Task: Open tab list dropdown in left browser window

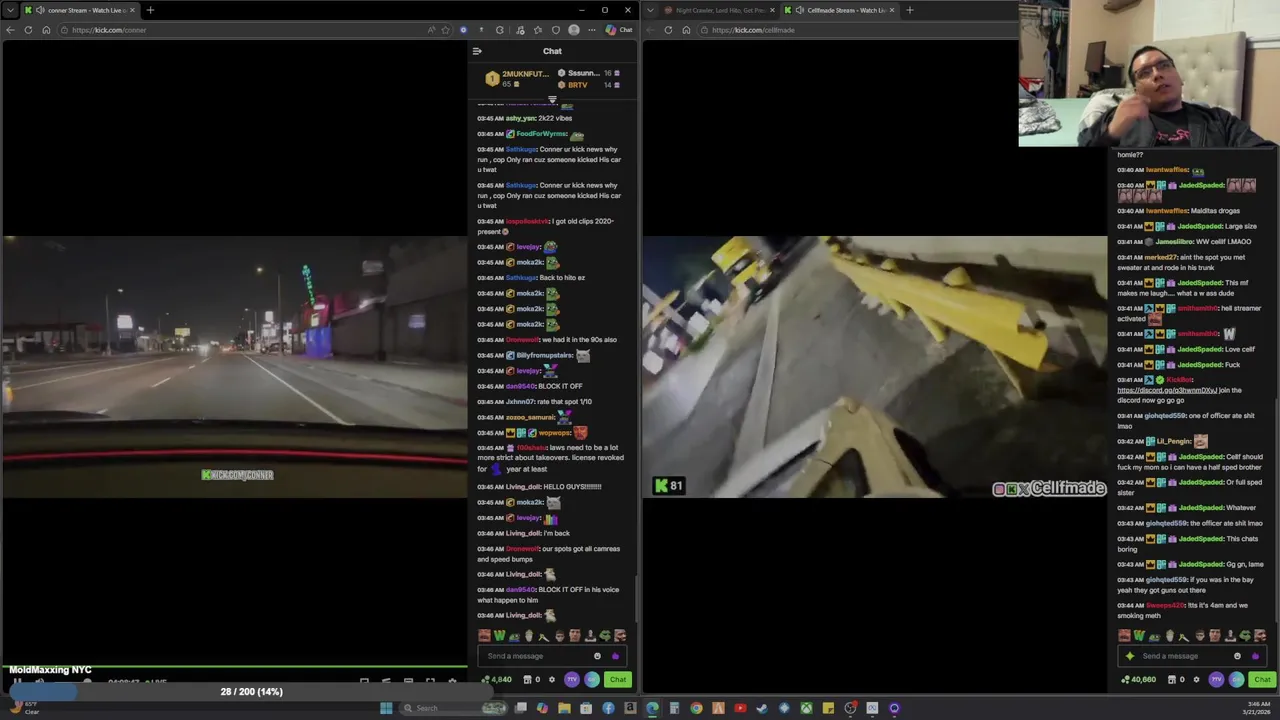Action: (x=10, y=10)
